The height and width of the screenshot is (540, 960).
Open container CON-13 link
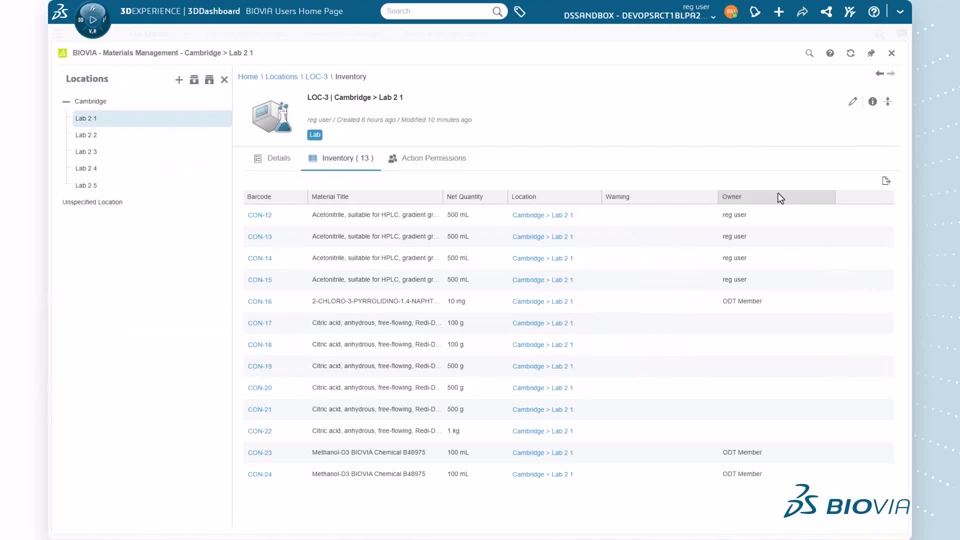[x=260, y=236]
